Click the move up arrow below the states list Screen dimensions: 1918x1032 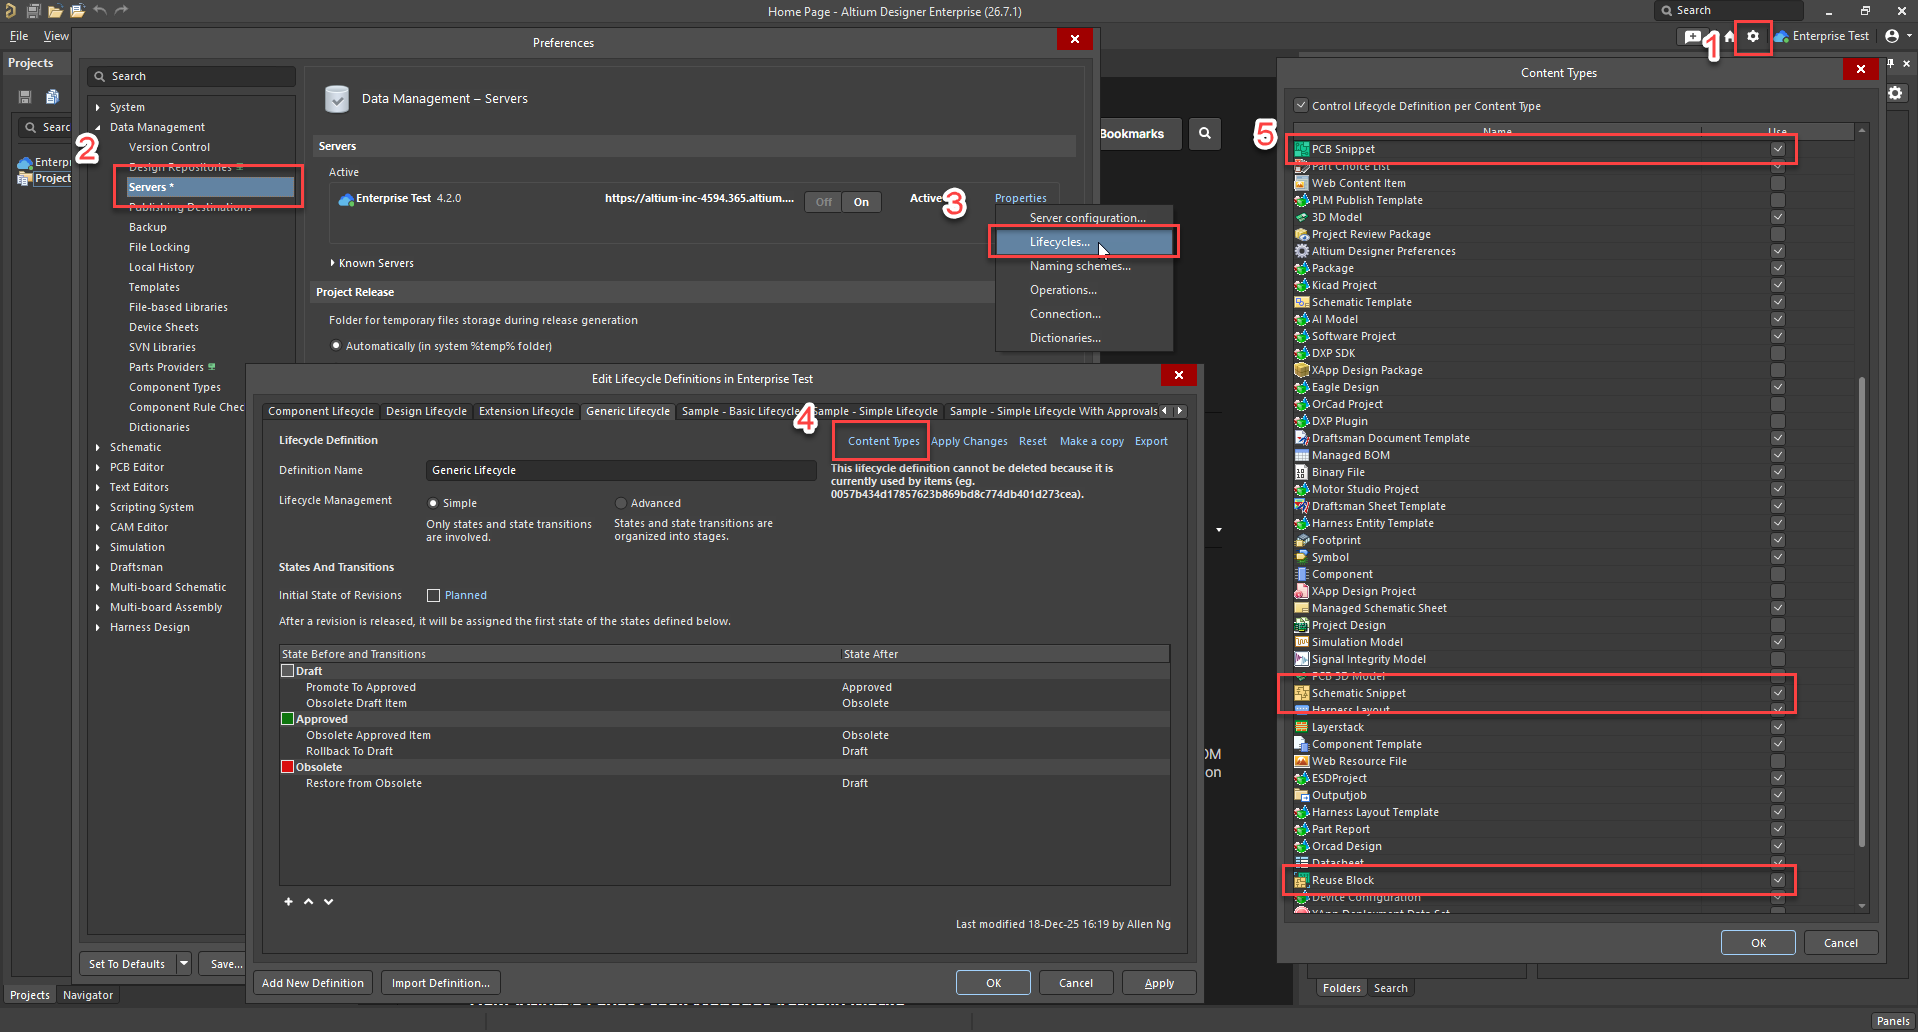tap(309, 902)
